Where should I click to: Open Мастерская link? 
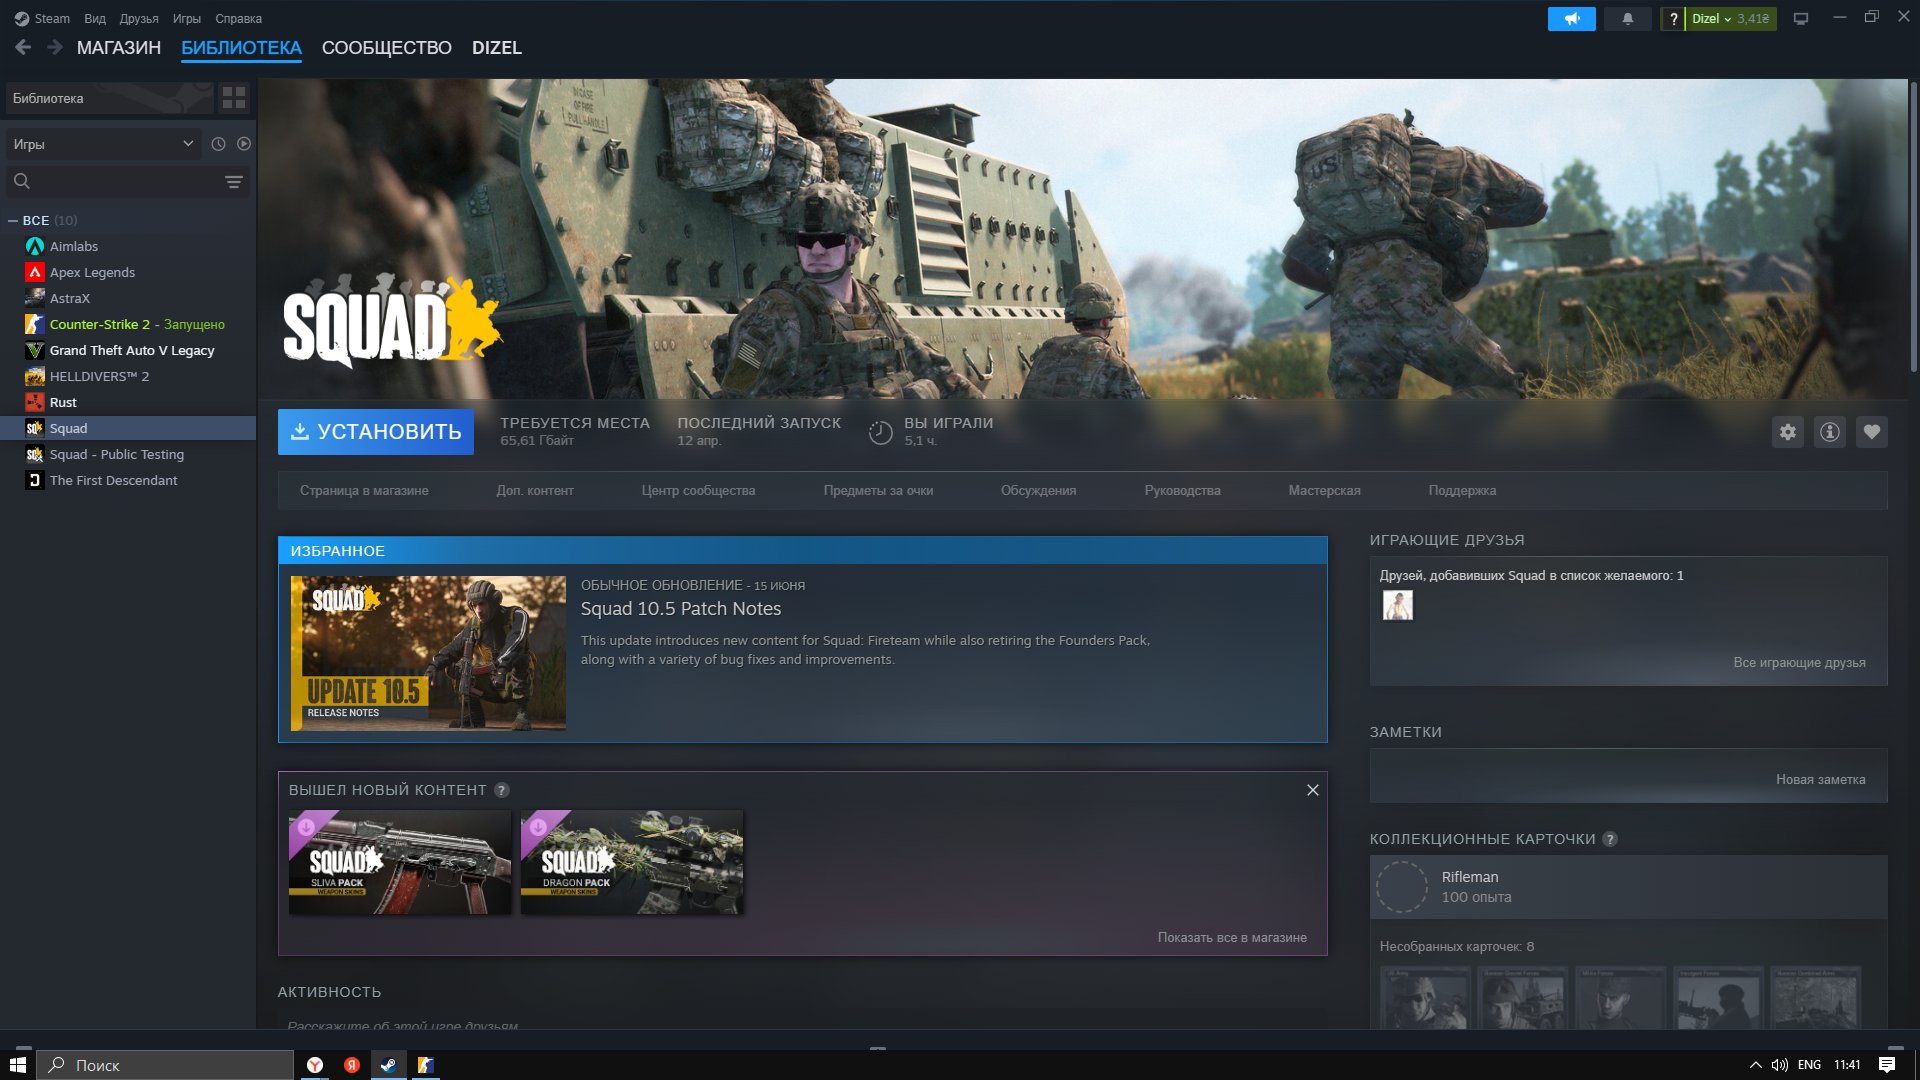click(x=1324, y=491)
